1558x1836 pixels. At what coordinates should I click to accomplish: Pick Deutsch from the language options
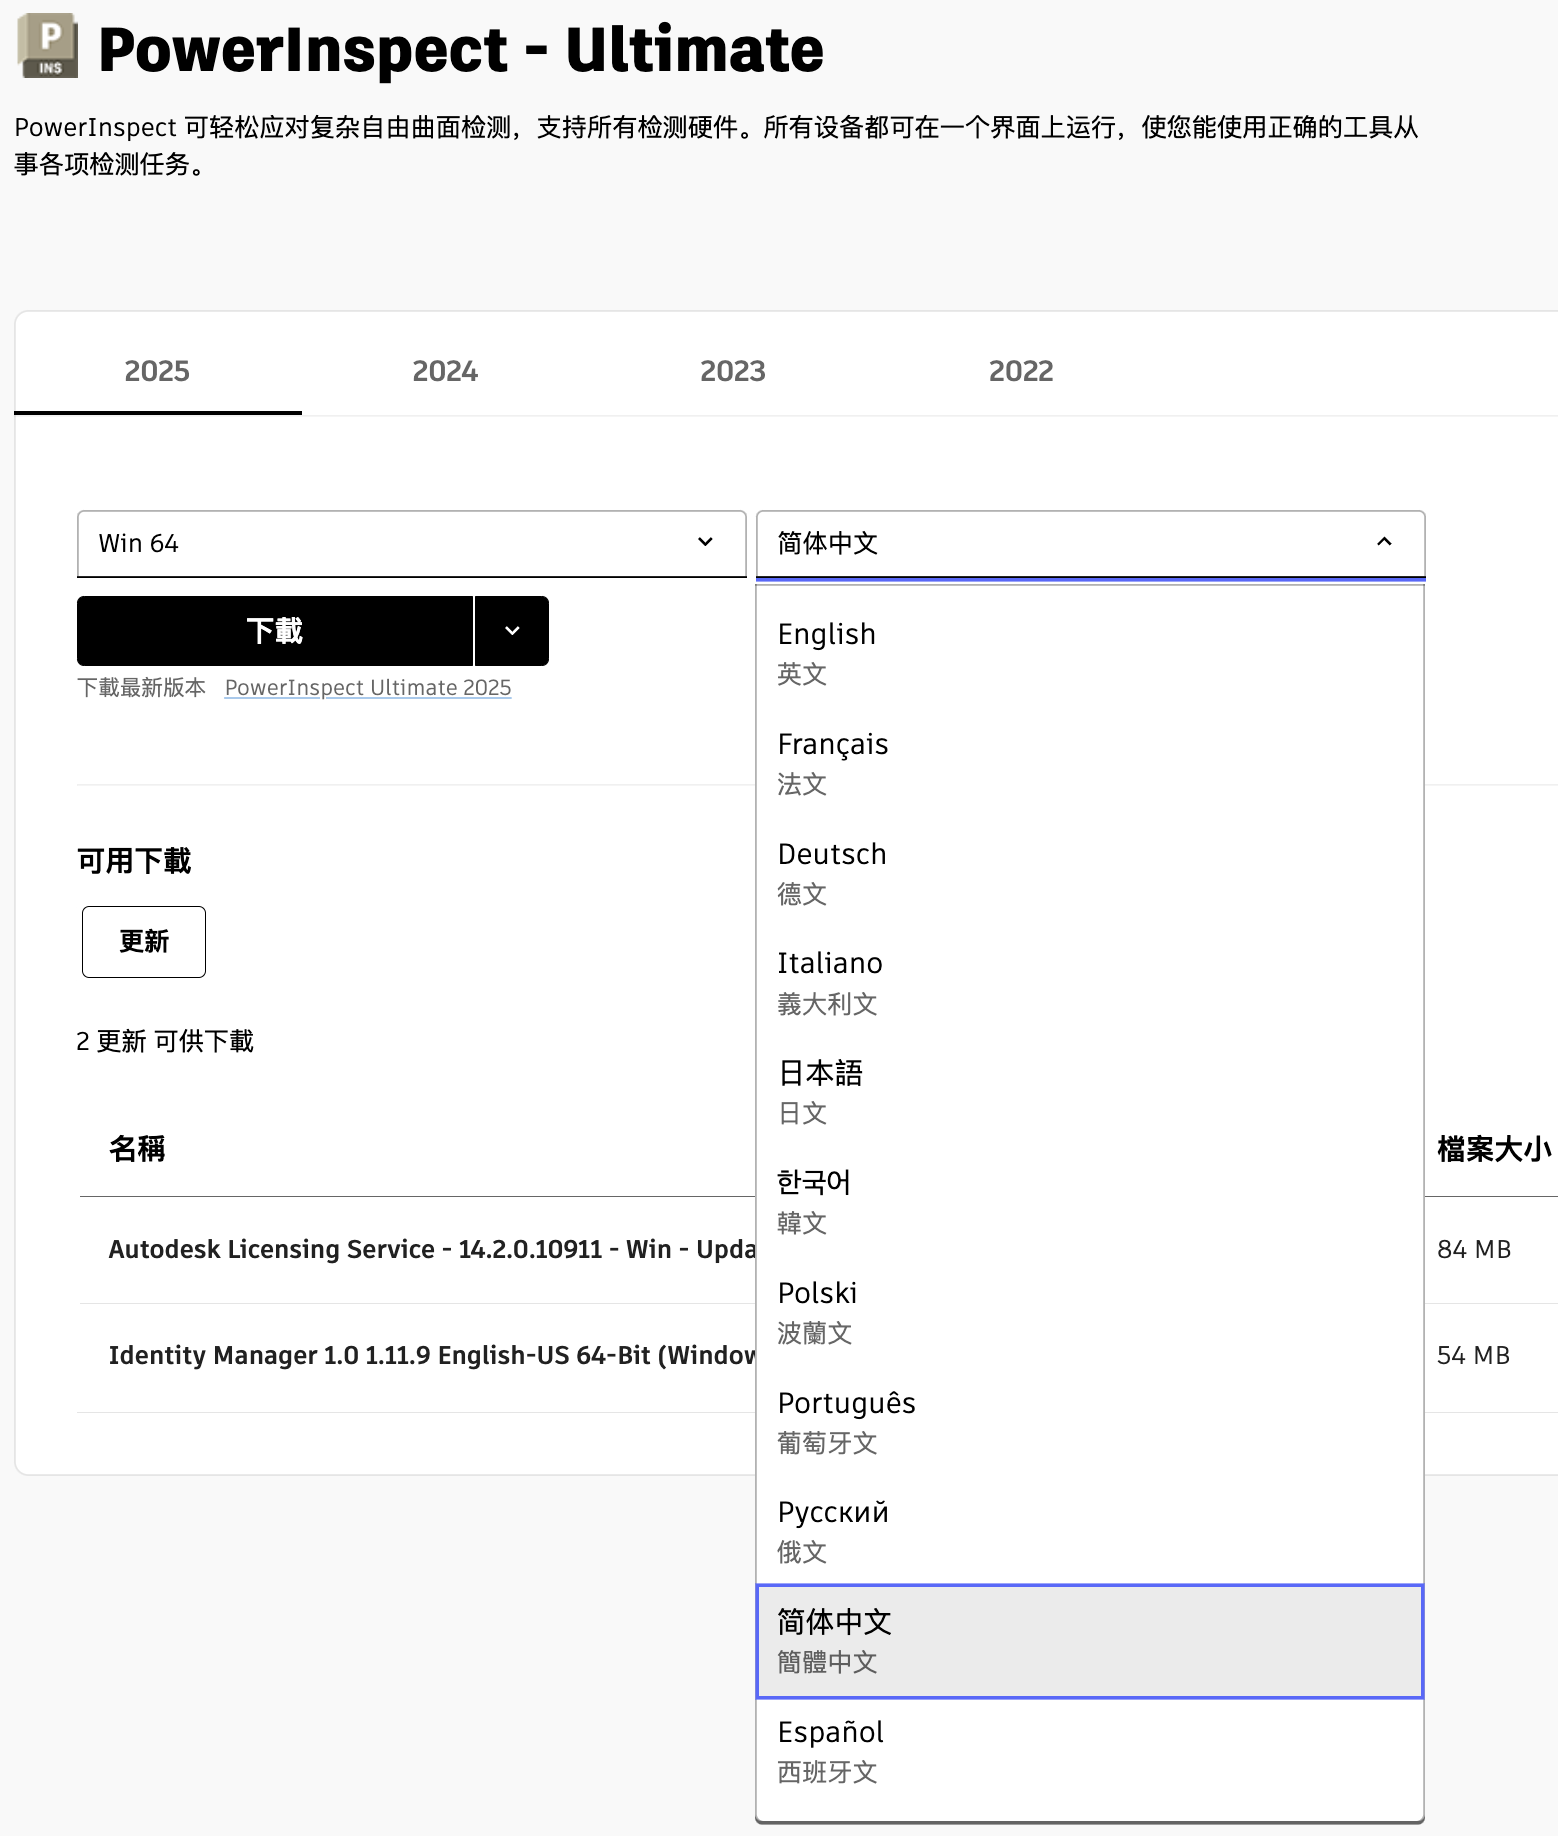tap(1090, 872)
